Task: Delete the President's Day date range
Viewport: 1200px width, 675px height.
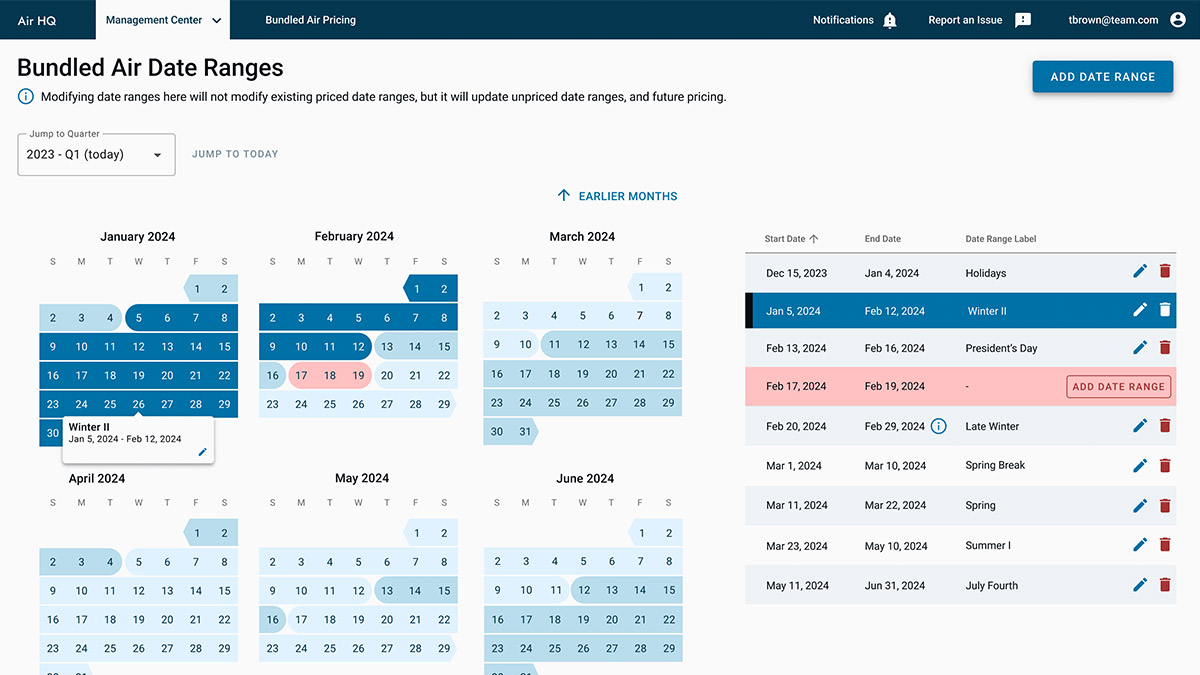Action: (x=1165, y=348)
